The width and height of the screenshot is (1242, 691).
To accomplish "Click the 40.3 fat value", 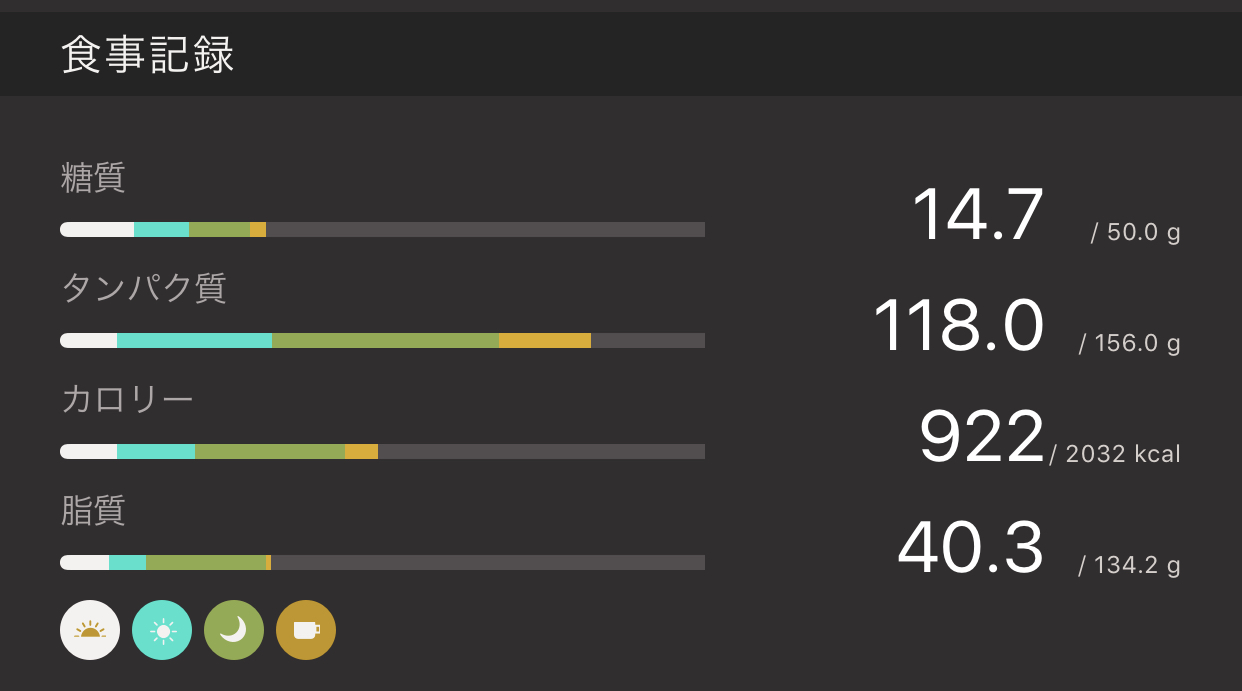I will 970,548.
